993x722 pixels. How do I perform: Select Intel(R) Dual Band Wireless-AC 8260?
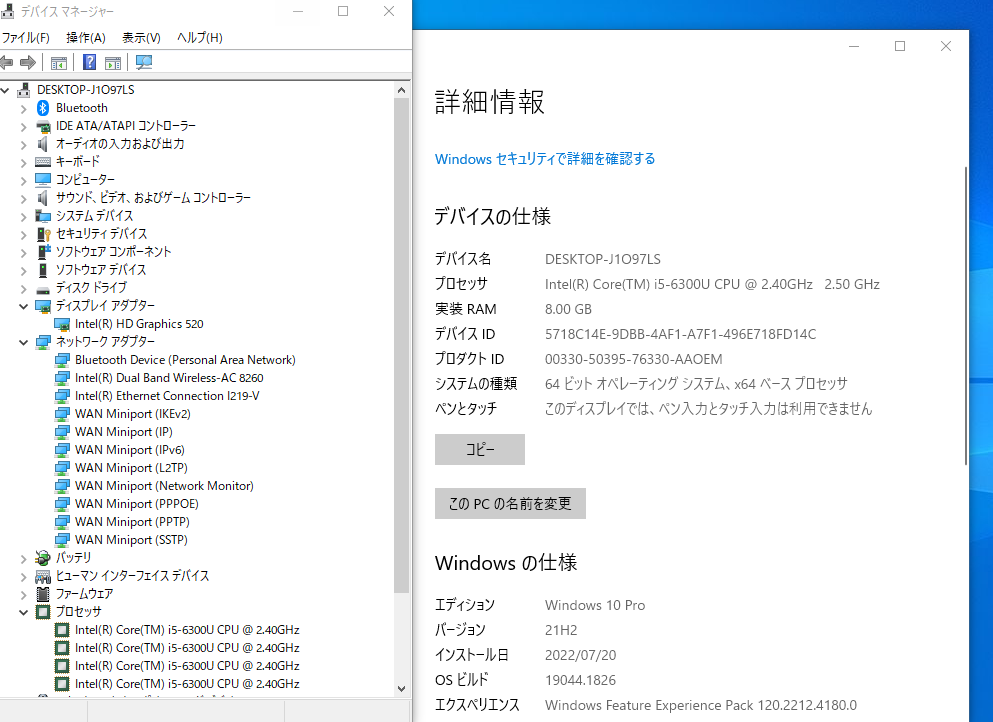(x=169, y=378)
